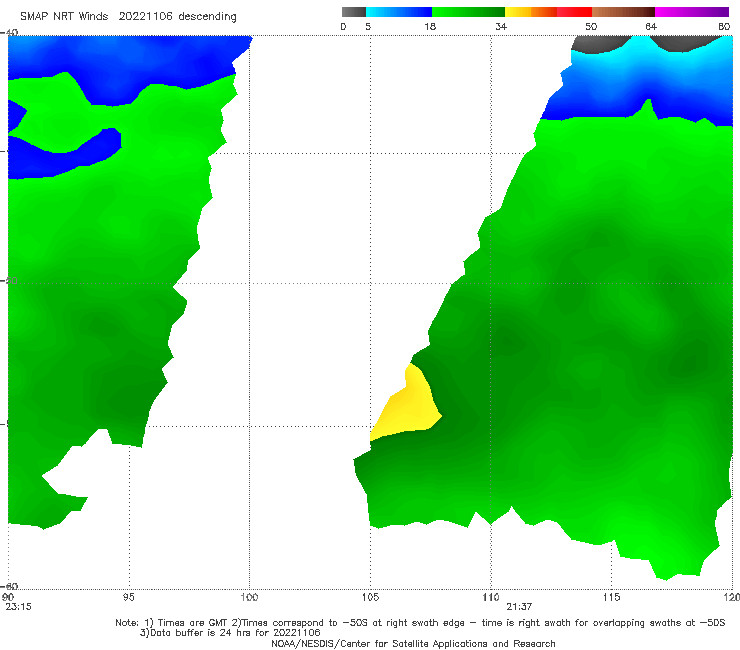Click the longitude label "115"
The image size is (740, 650).
pyautogui.click(x=612, y=598)
